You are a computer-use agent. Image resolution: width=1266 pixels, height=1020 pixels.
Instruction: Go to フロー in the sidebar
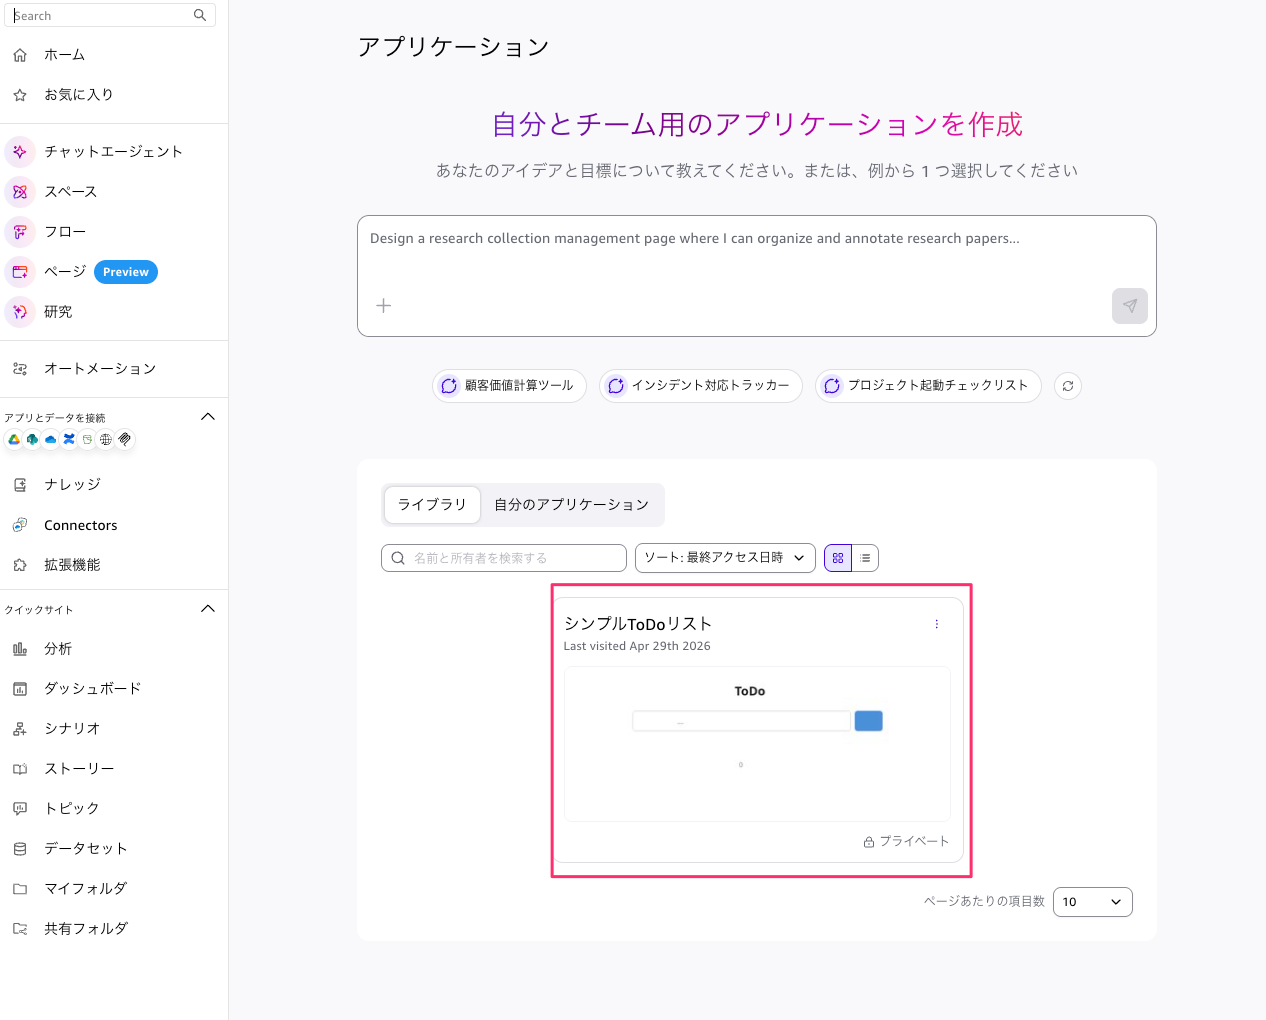coord(64,232)
